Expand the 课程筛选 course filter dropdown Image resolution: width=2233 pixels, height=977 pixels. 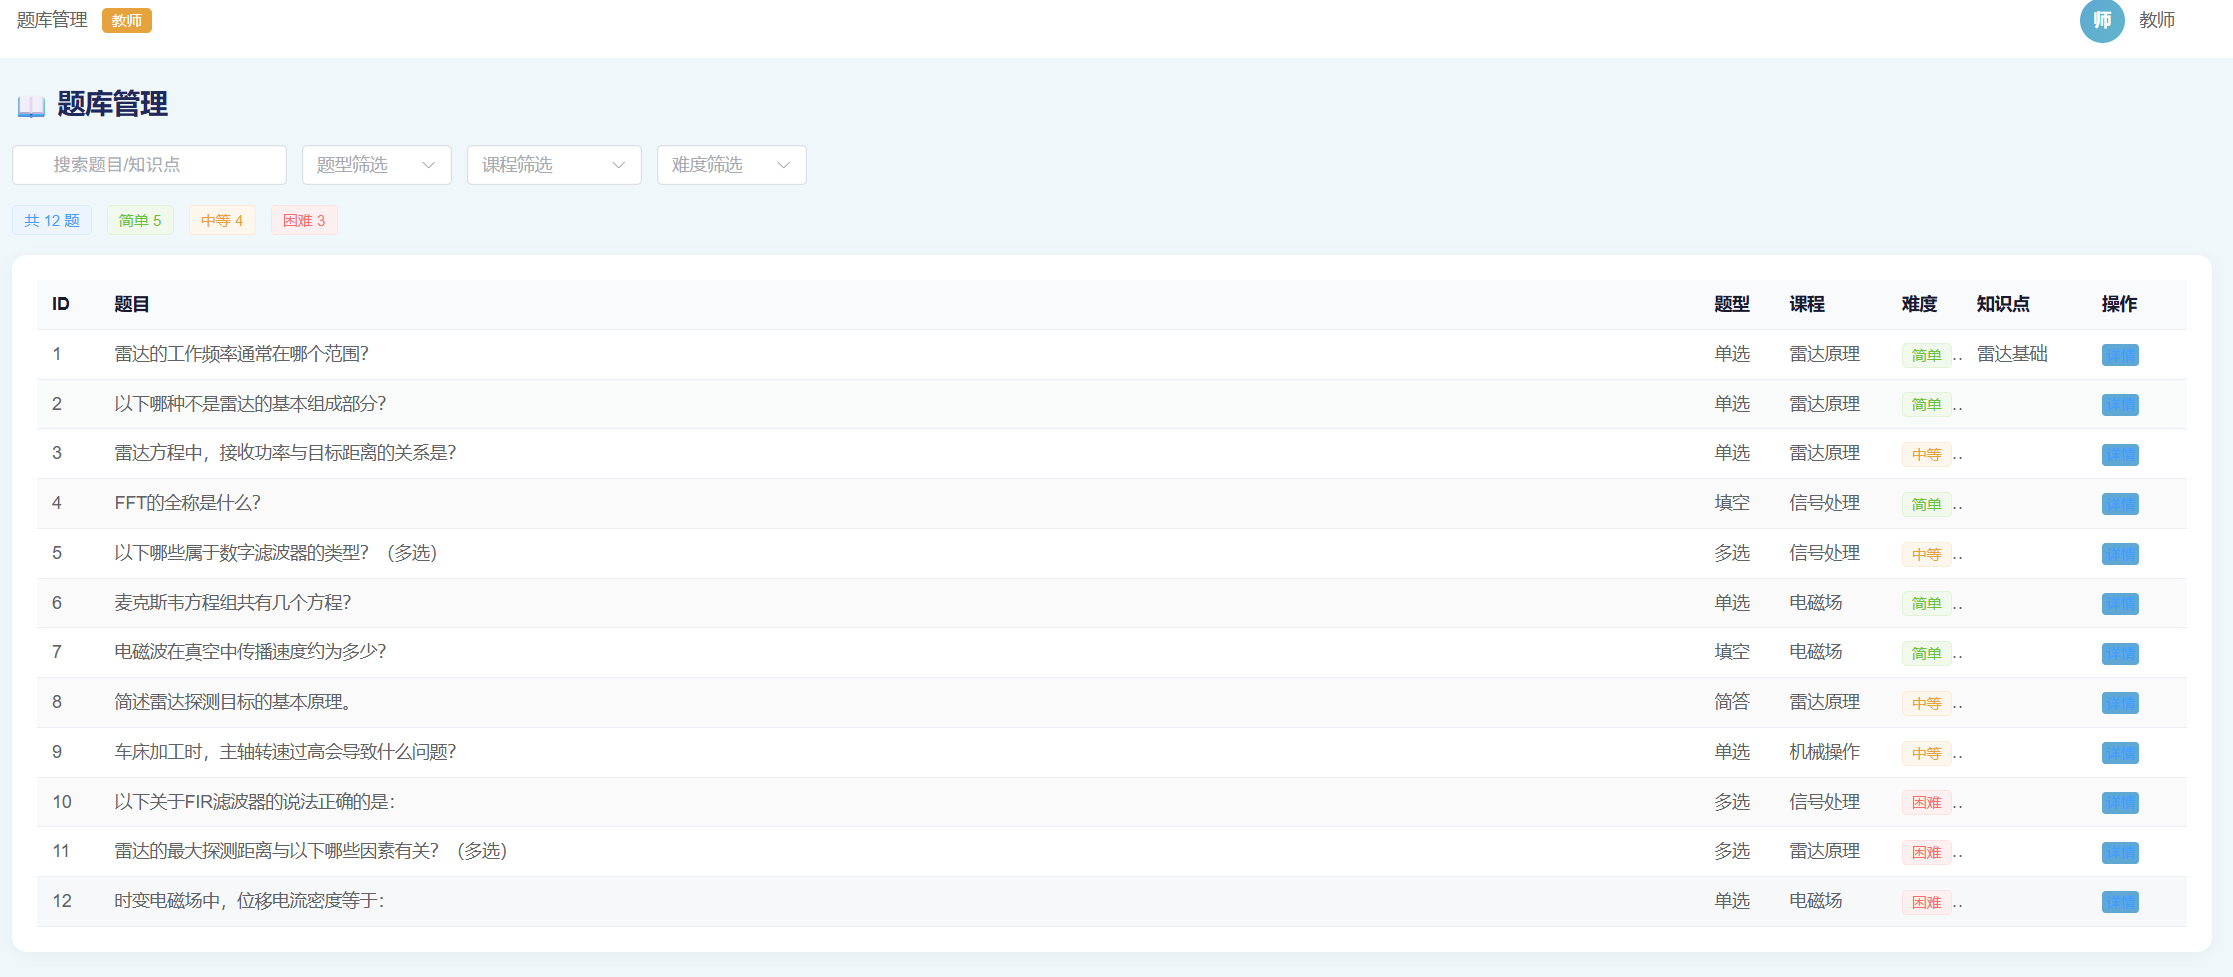tap(553, 165)
